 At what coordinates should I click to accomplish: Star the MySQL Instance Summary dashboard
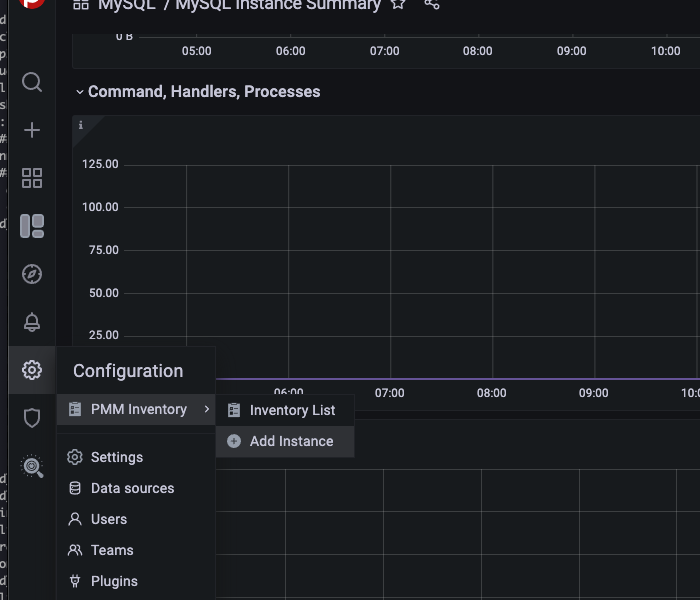(398, 4)
